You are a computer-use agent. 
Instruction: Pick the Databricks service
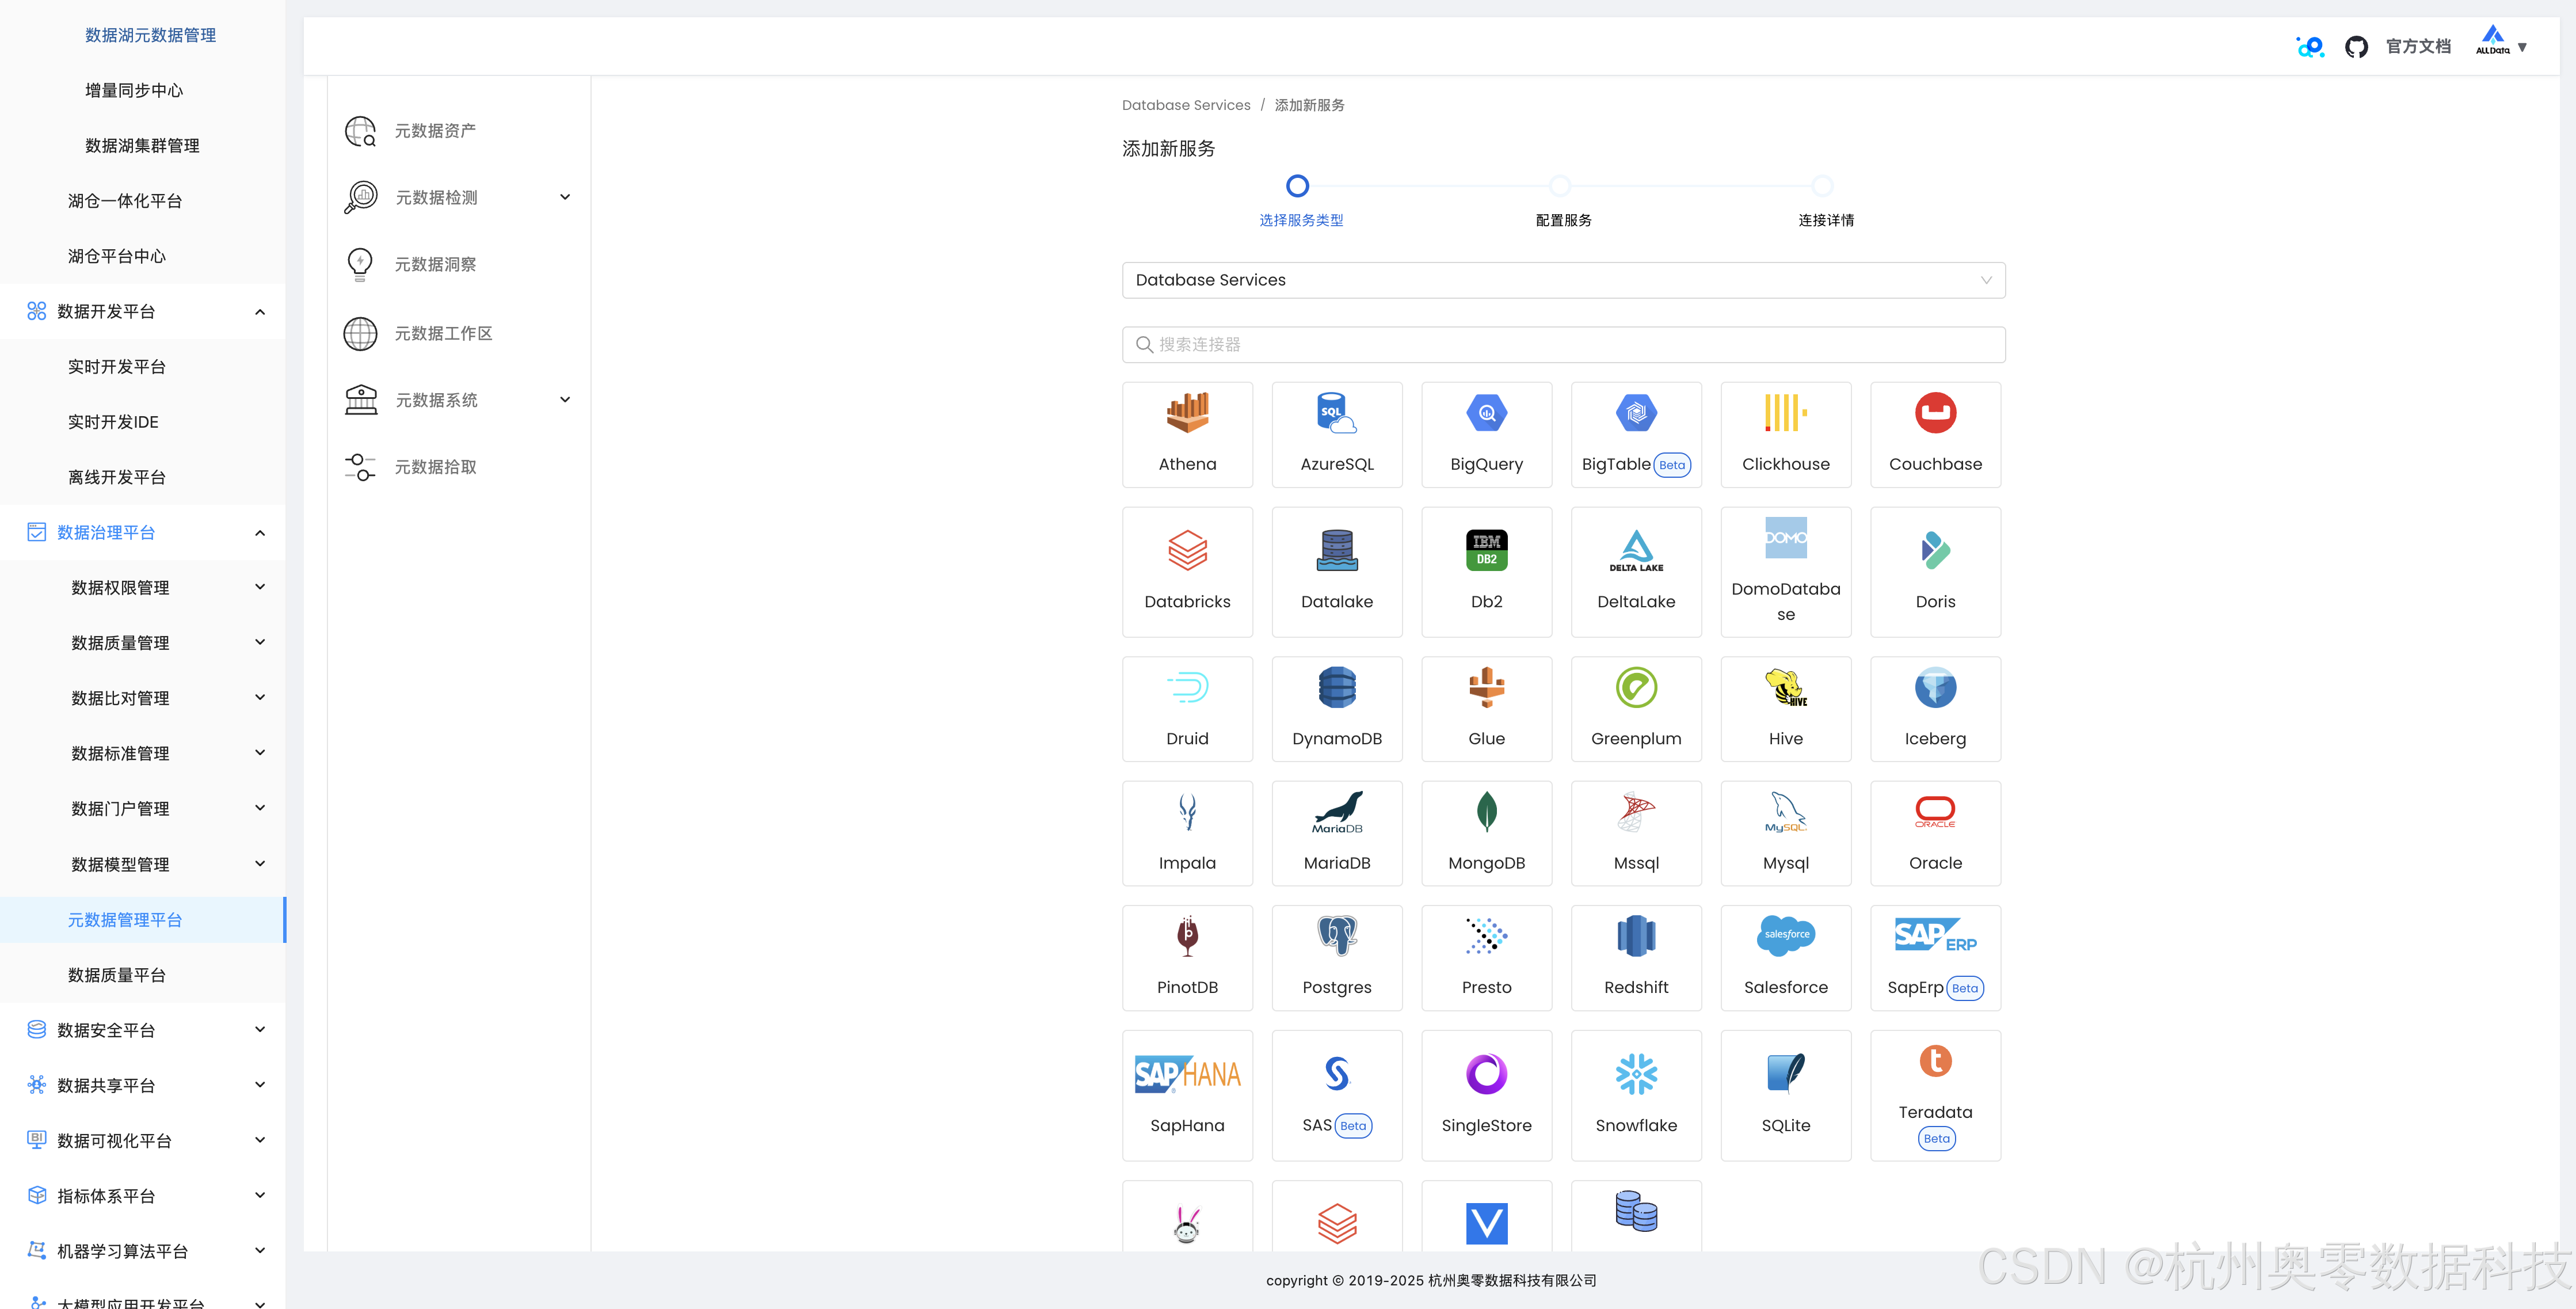coord(1187,572)
